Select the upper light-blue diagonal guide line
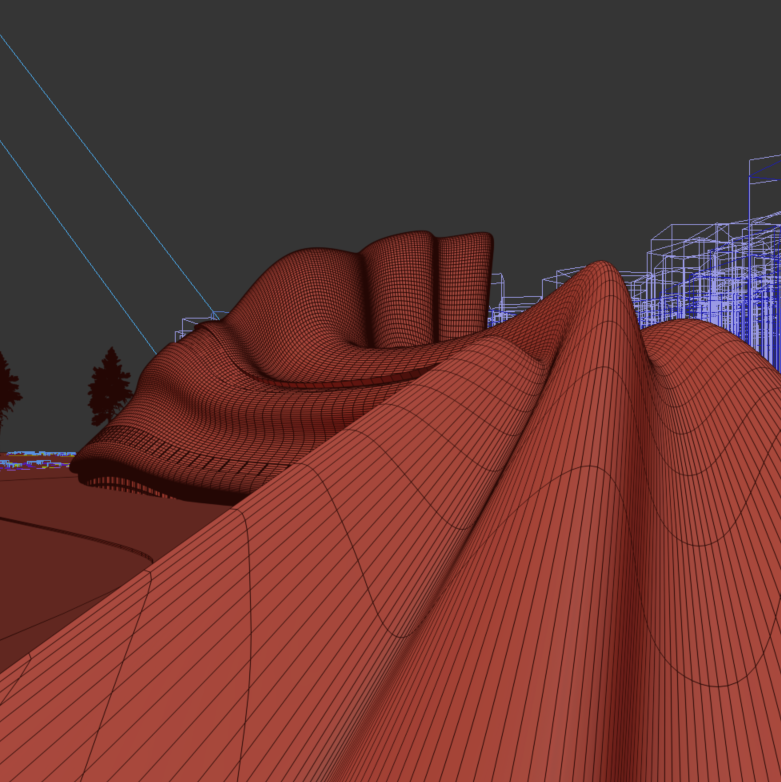This screenshot has height=782, width=781. pyautogui.click(x=109, y=176)
